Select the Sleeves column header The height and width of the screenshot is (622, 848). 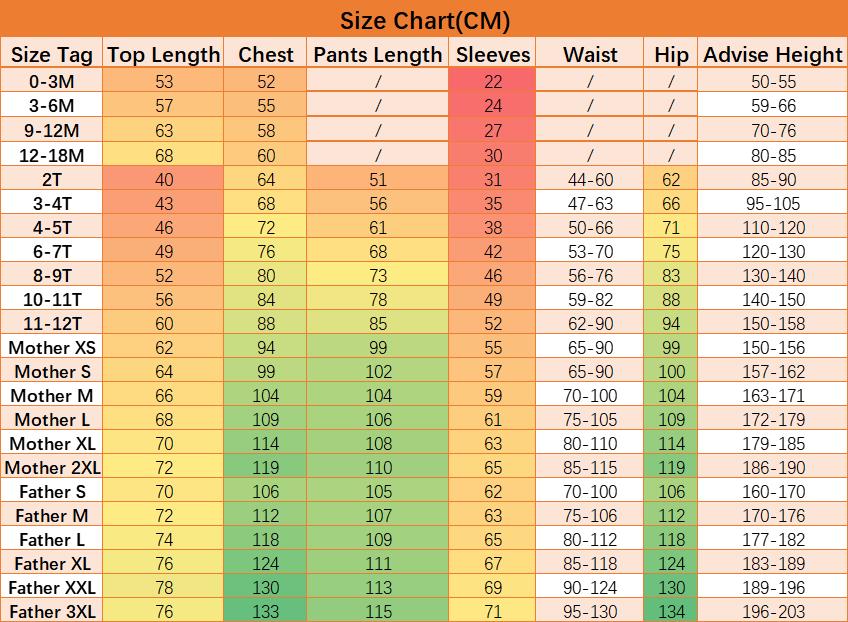tap(493, 55)
